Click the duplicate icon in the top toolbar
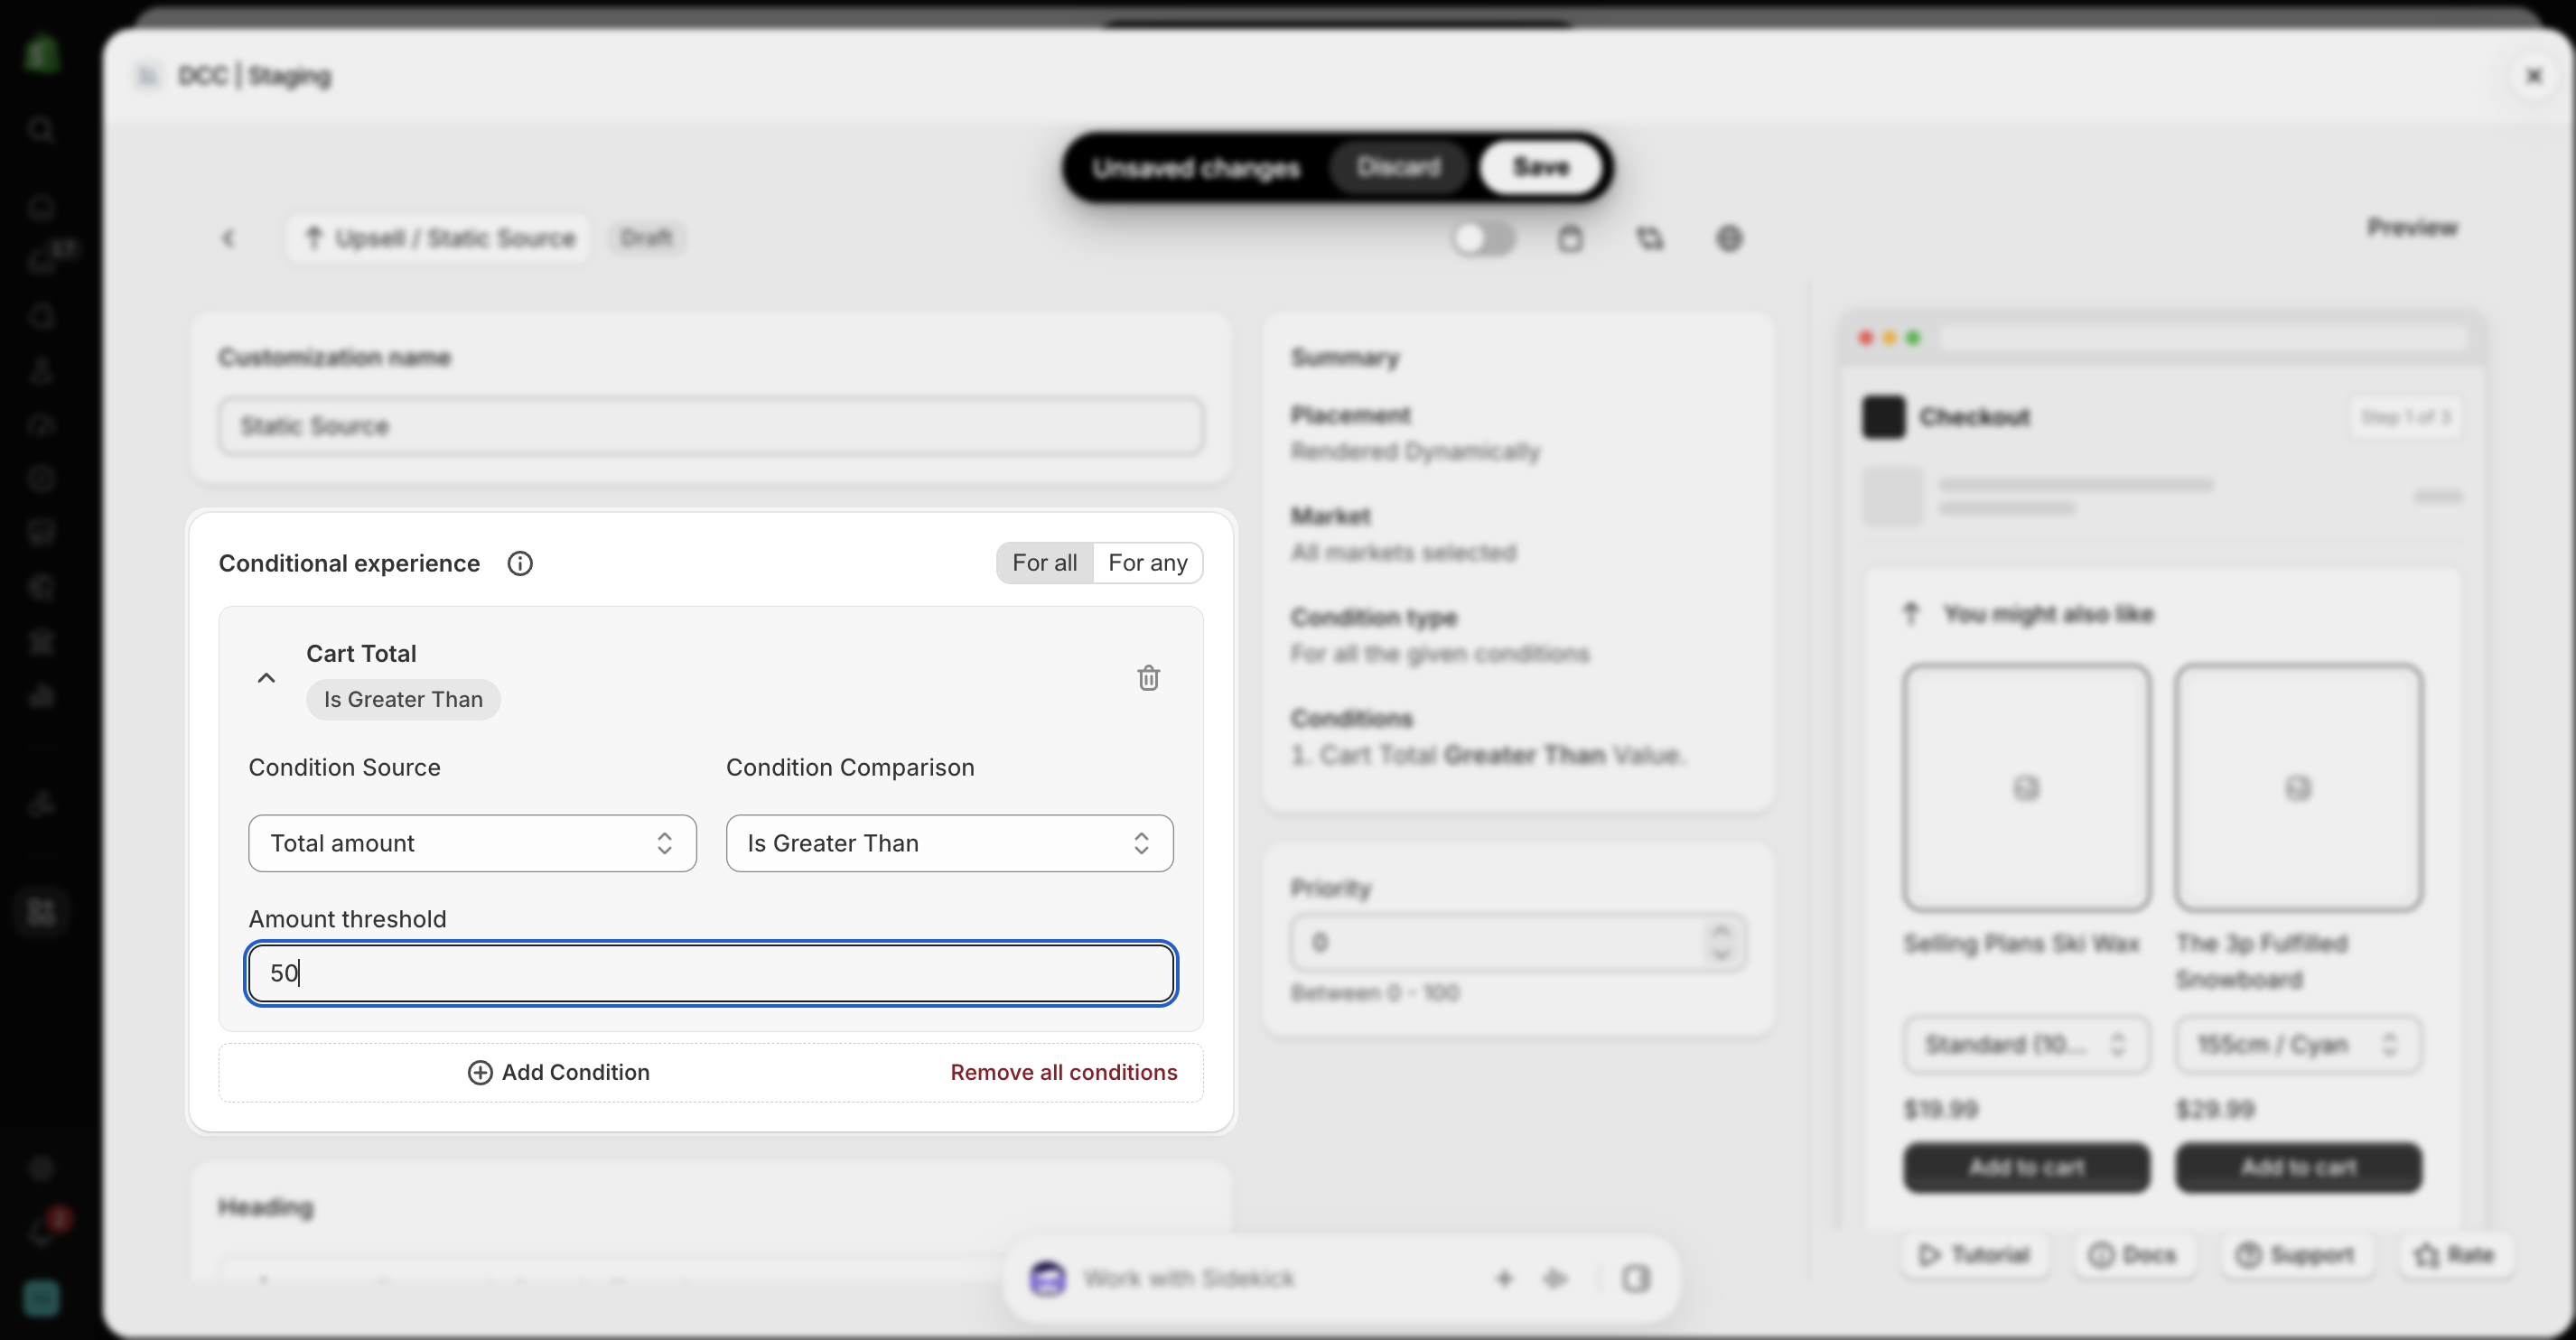 [x=1650, y=238]
